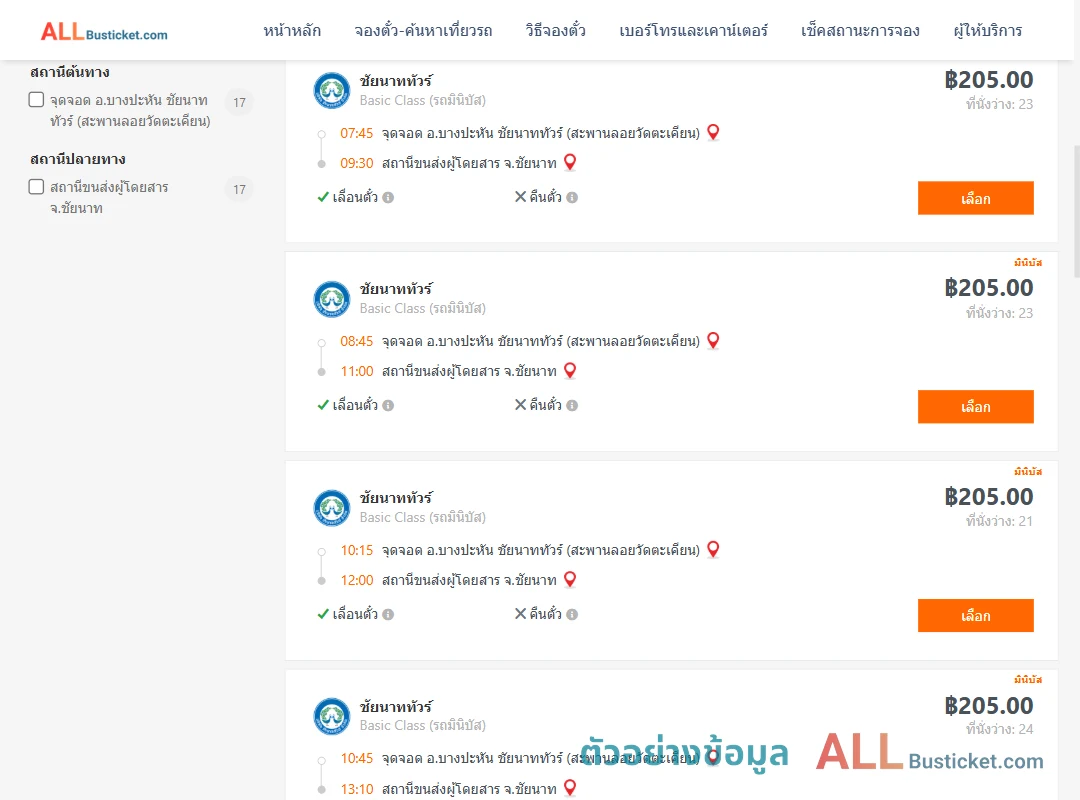Click count badge 17 beside origin filter
This screenshot has width=1080, height=800.
(239, 103)
